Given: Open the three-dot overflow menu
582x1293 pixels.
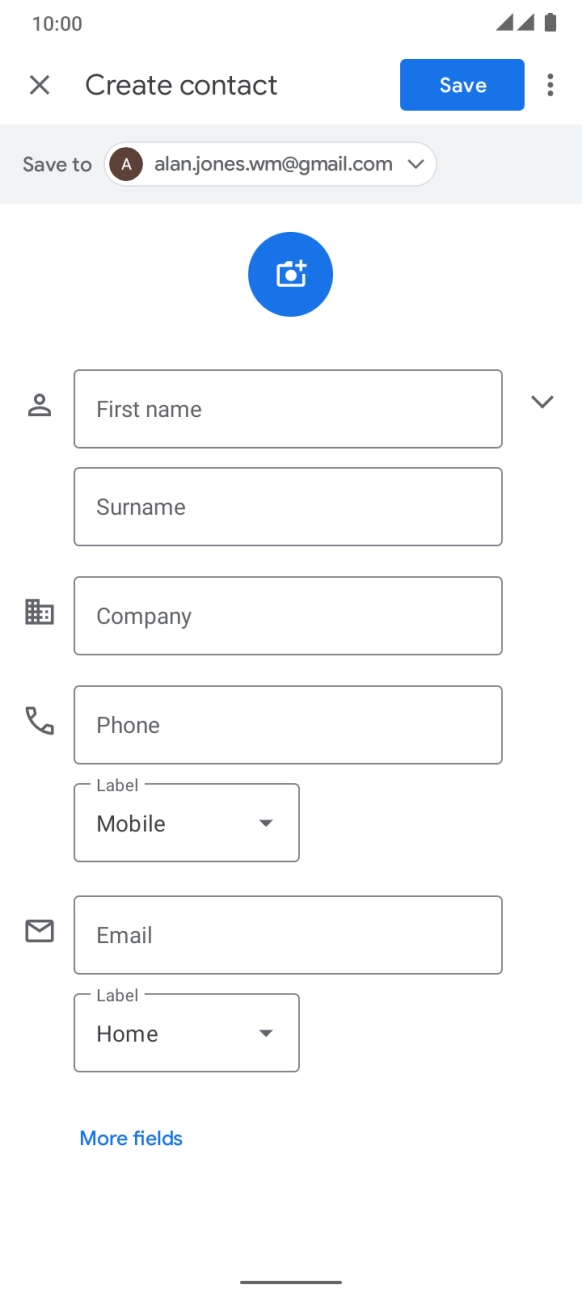Looking at the screenshot, I should [x=550, y=85].
